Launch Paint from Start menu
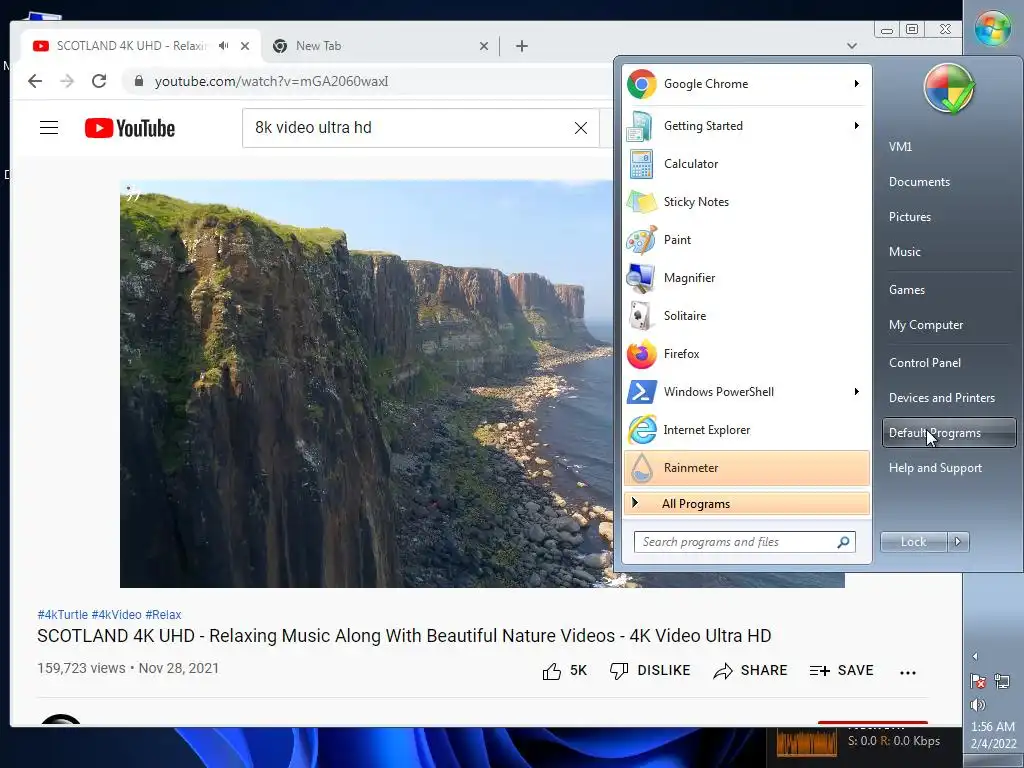The height and width of the screenshot is (768, 1024). click(746, 240)
